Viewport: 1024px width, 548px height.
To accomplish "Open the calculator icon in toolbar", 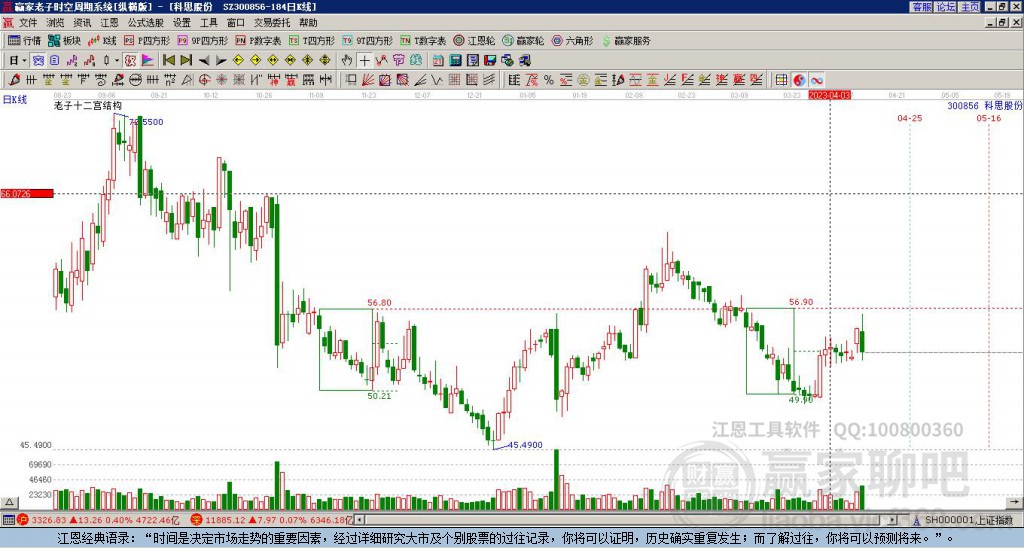I will pos(455,60).
